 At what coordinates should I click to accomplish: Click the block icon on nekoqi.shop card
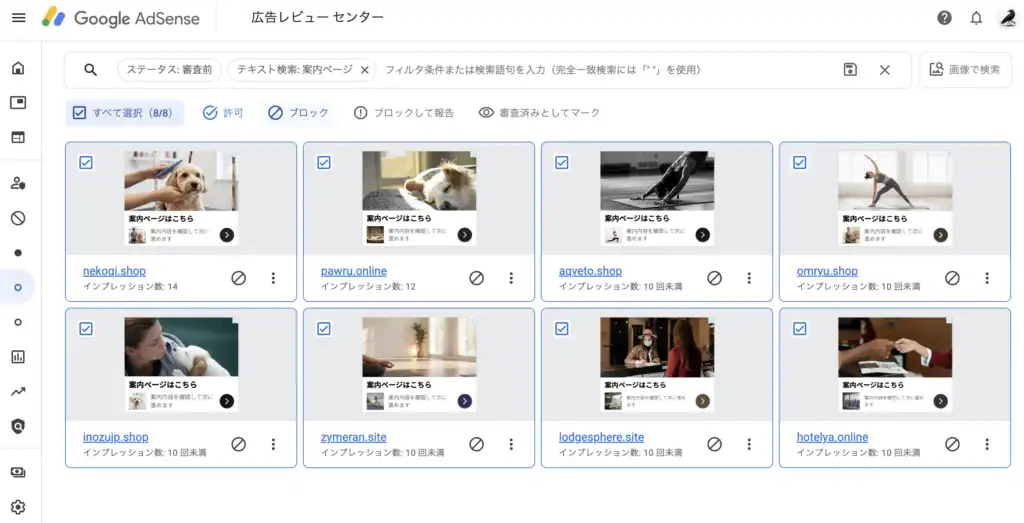coord(238,278)
